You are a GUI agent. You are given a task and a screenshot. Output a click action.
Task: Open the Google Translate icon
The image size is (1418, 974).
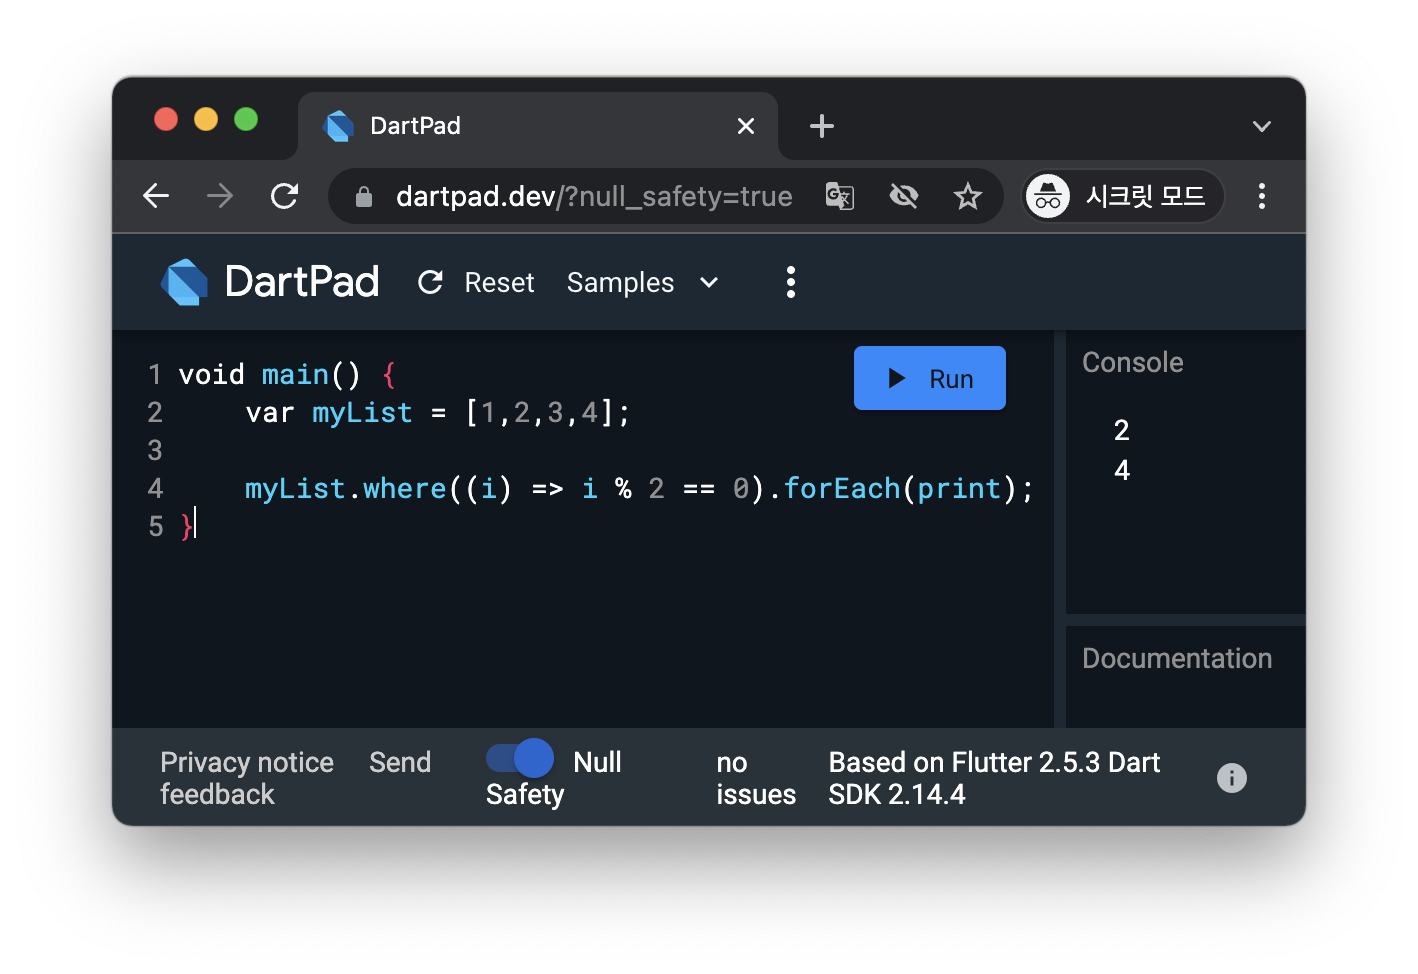(x=839, y=196)
